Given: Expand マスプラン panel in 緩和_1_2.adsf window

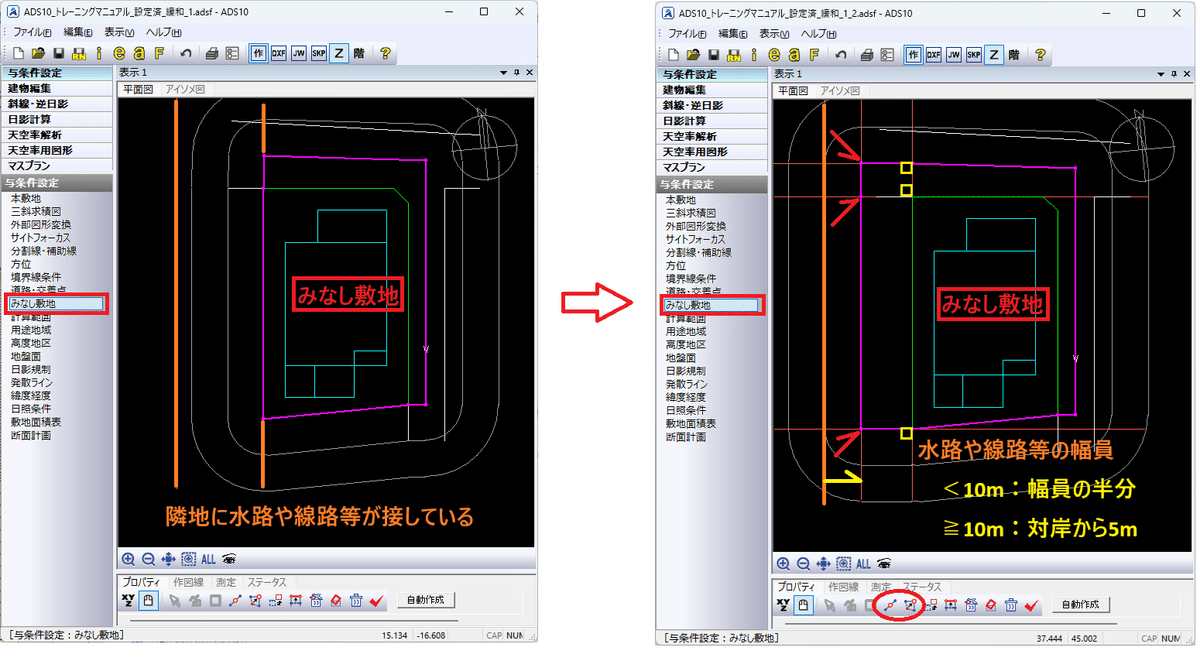Looking at the screenshot, I should [x=714, y=166].
